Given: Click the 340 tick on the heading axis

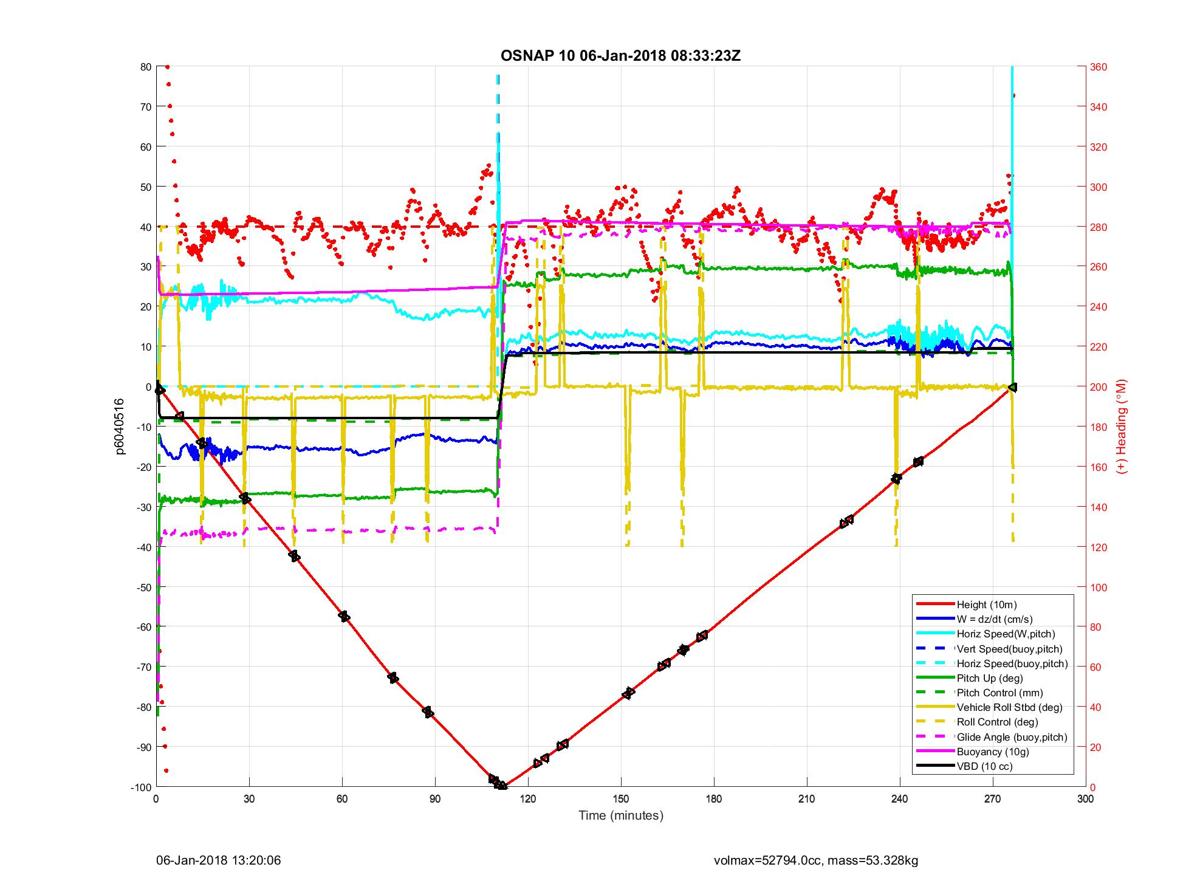Looking at the screenshot, I should pyautogui.click(x=1099, y=107).
